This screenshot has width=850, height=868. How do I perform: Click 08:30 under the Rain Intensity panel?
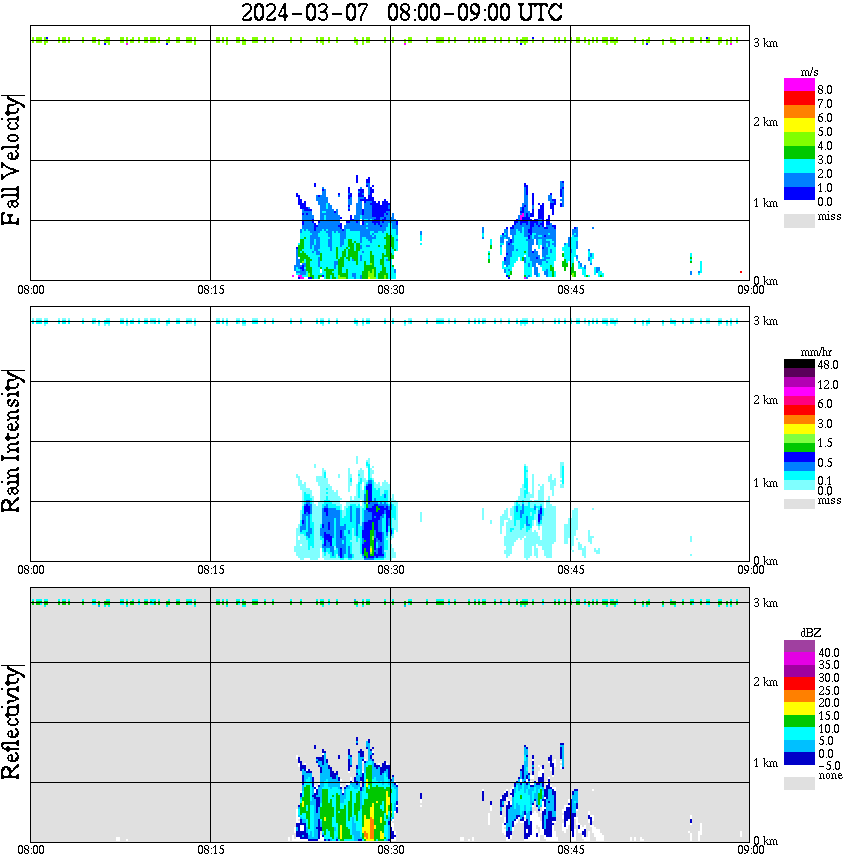pos(390,570)
